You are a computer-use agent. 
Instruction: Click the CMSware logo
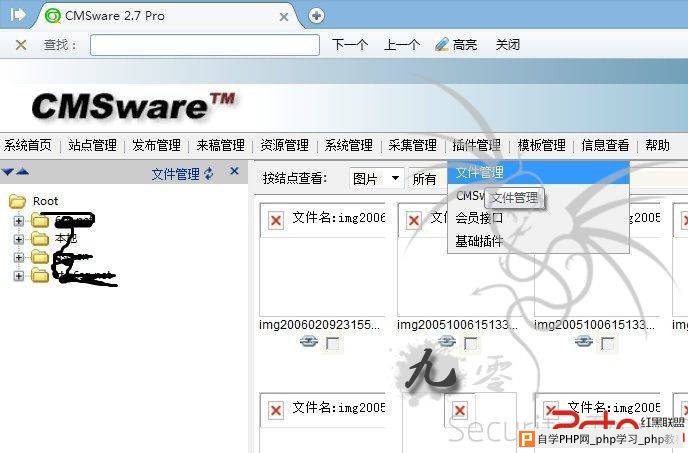pyautogui.click(x=134, y=106)
